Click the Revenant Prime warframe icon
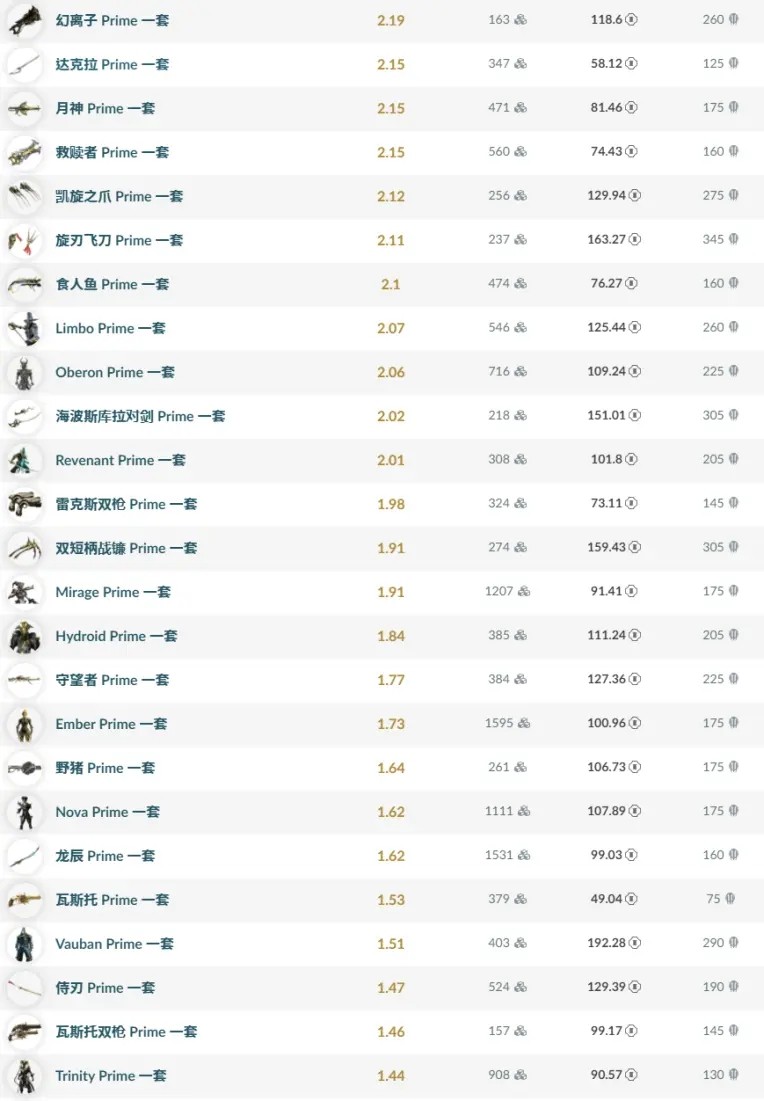Screen dimensions: 764x1101 pyautogui.click(x=24, y=460)
